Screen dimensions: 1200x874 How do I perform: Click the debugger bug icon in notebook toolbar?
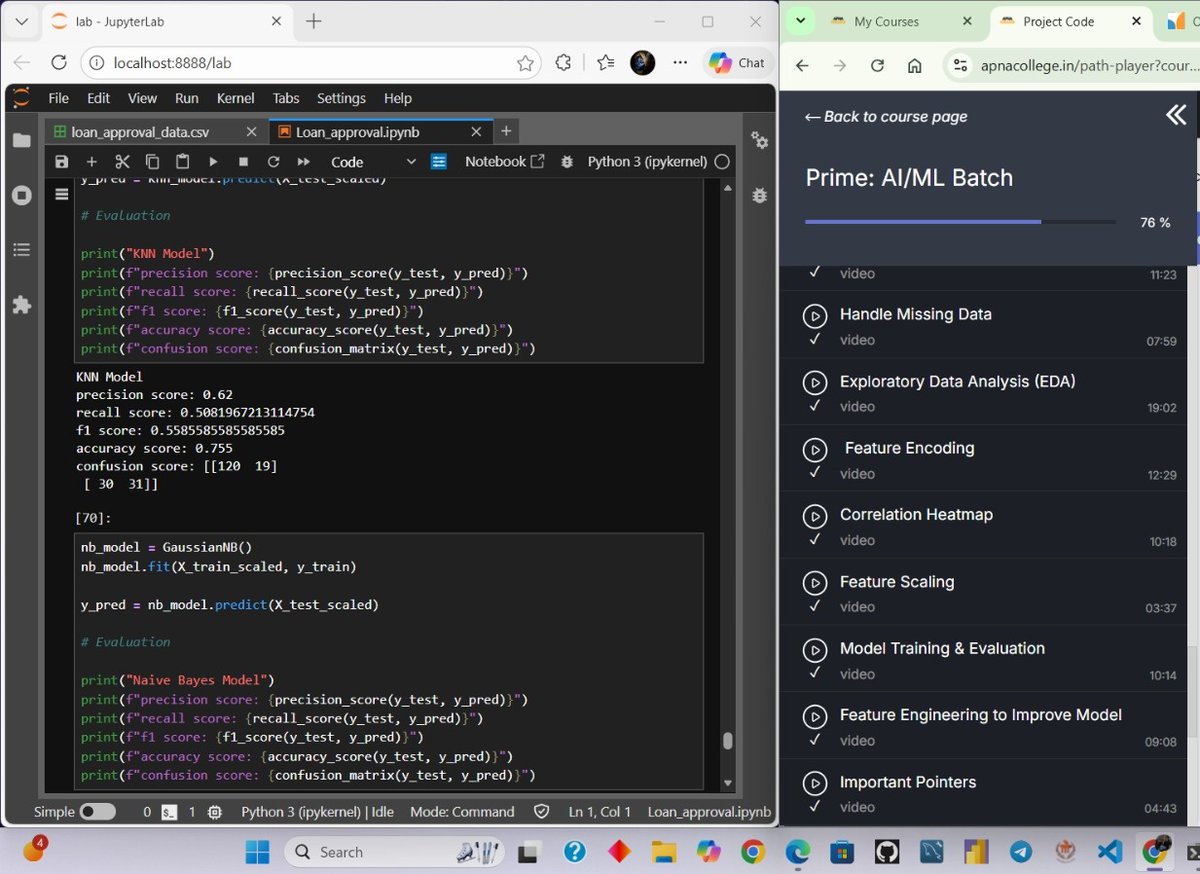click(567, 161)
